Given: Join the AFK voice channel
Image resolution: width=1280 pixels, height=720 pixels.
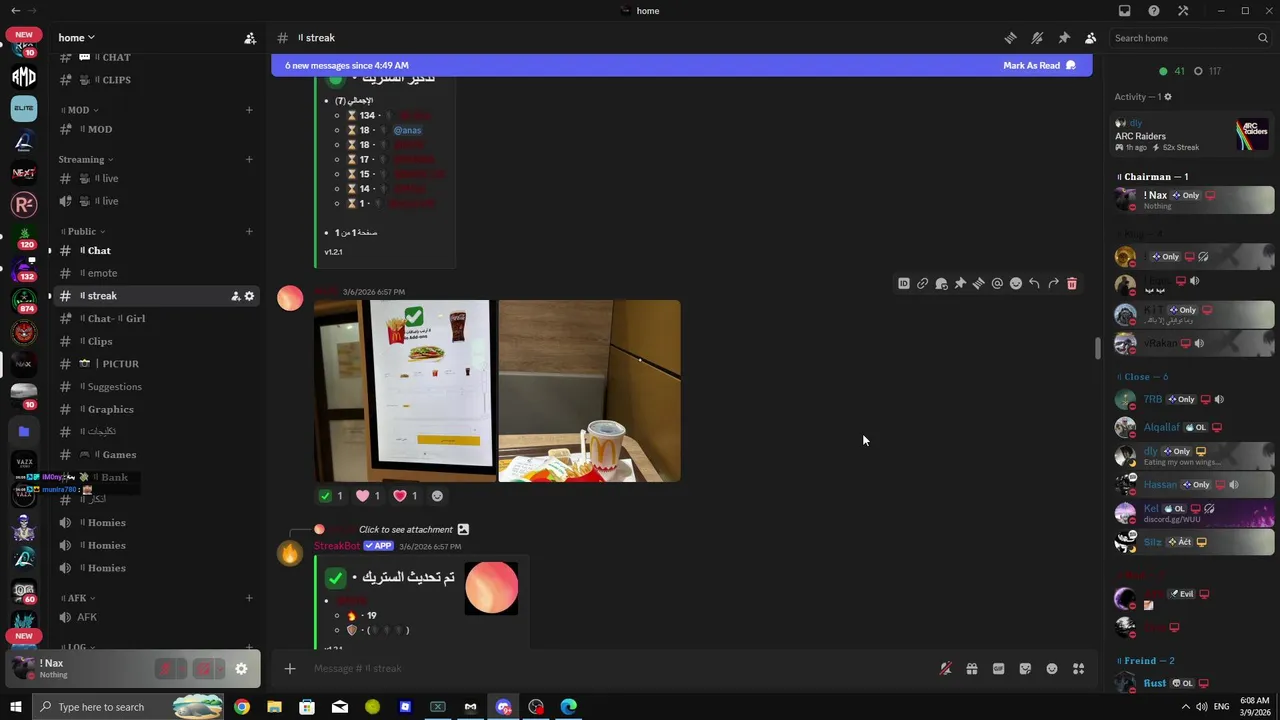Looking at the screenshot, I should point(154,618).
